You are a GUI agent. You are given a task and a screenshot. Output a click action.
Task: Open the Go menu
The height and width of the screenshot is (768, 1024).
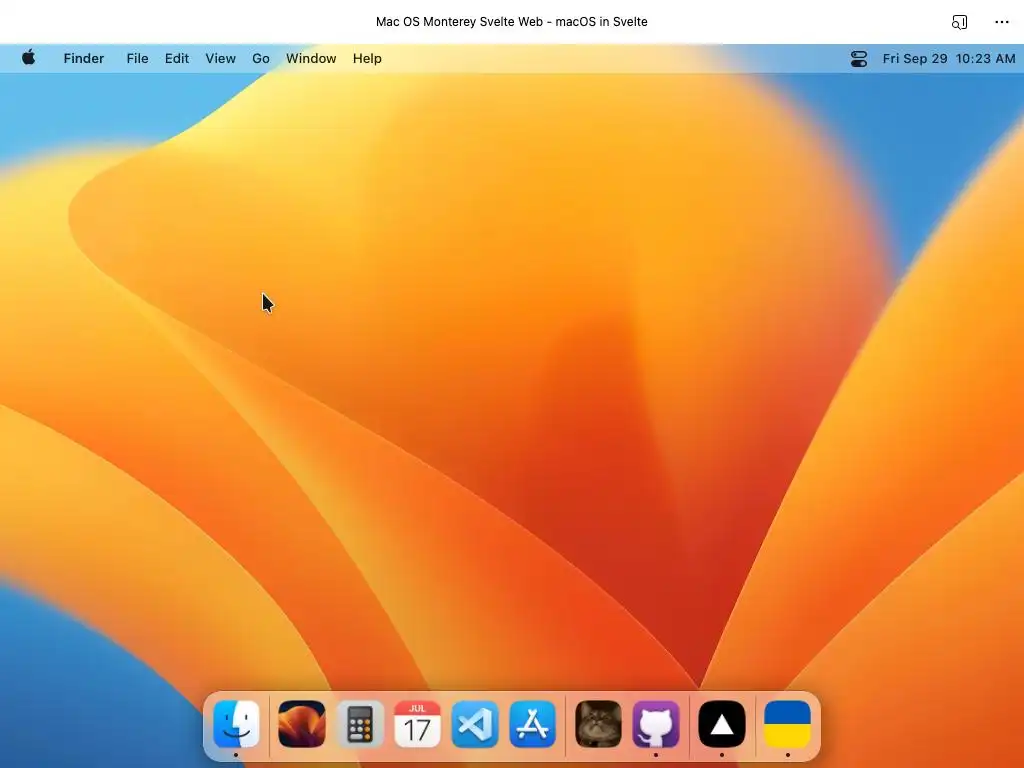pos(261,59)
